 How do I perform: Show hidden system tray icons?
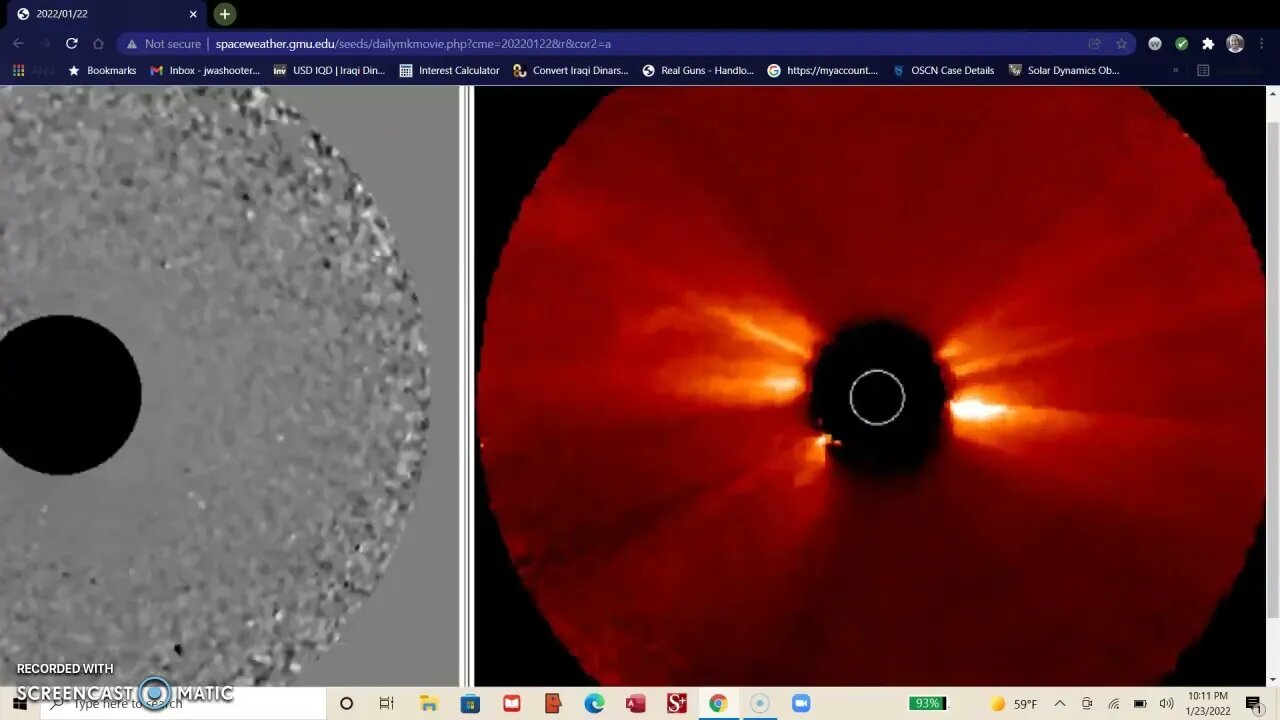1060,703
